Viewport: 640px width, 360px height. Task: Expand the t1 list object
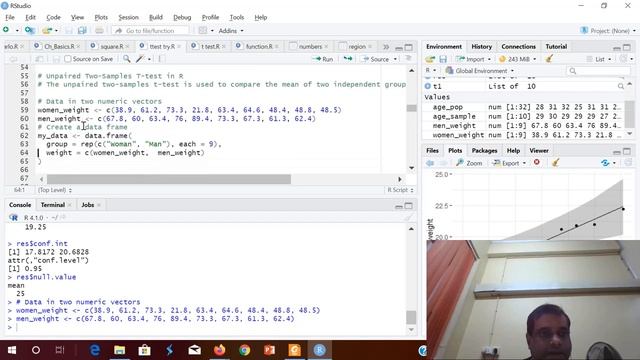[x=427, y=86]
